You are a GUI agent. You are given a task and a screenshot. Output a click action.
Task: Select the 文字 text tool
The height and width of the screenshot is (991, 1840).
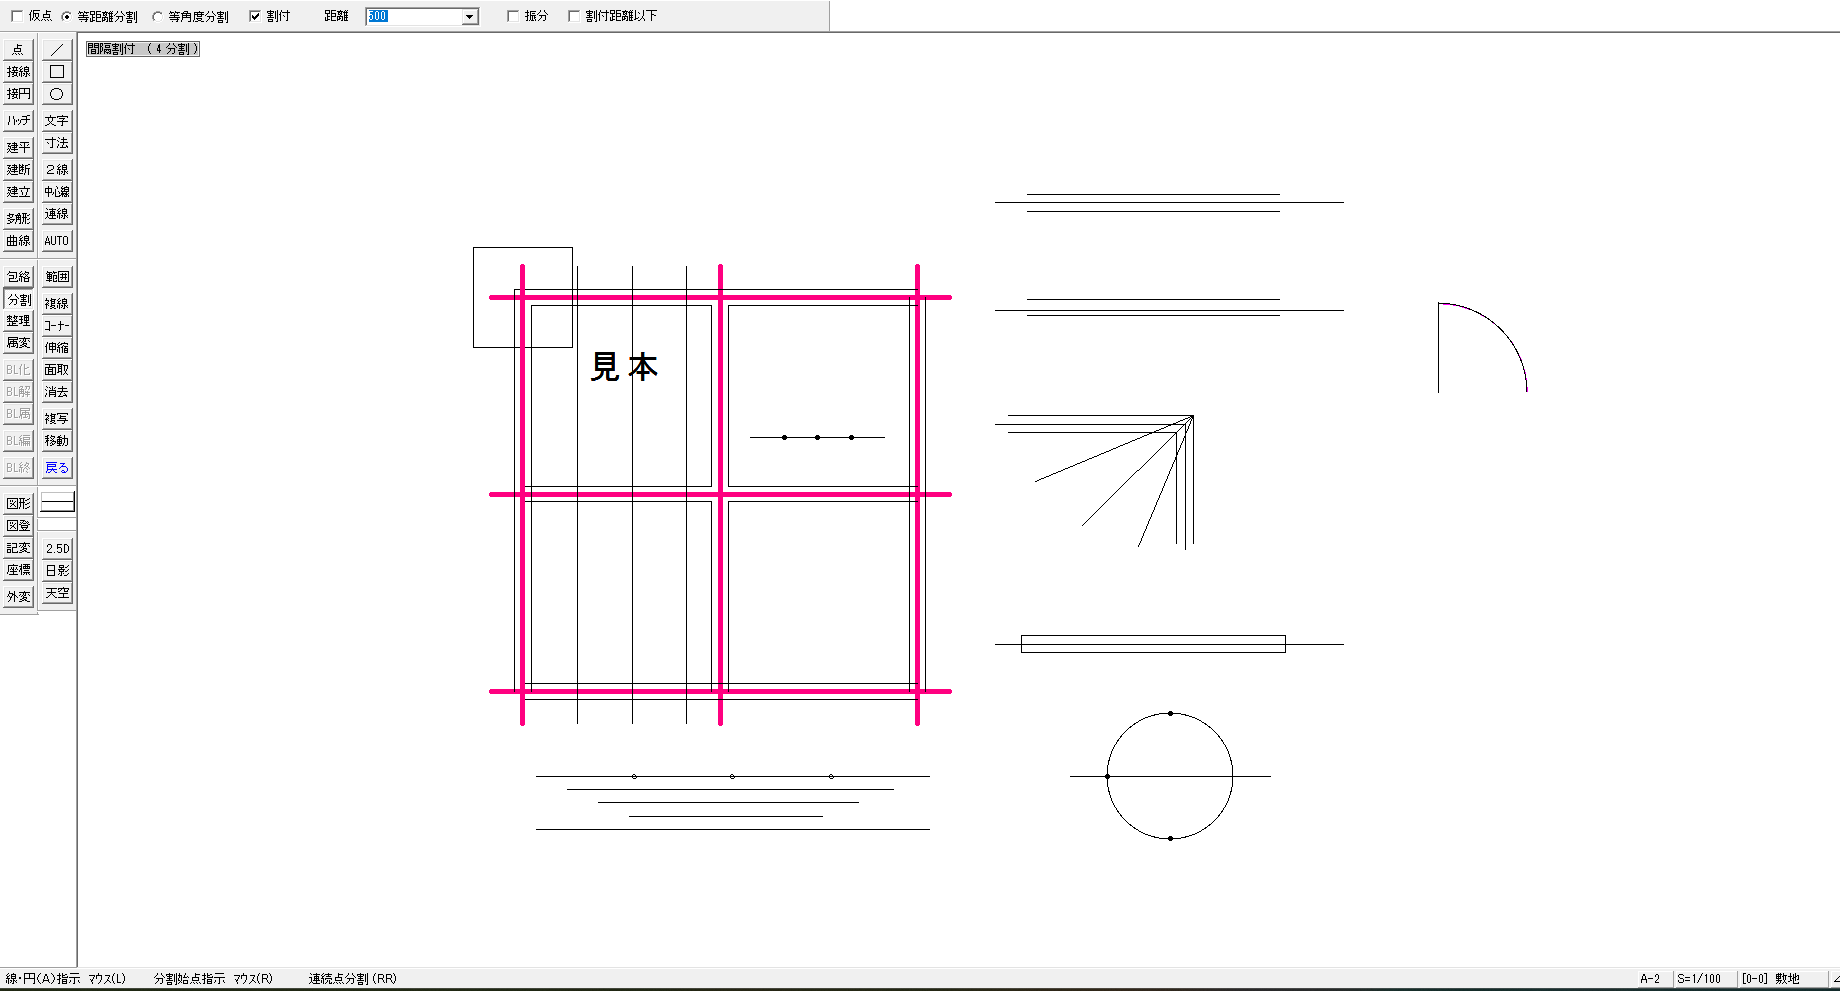tap(57, 121)
